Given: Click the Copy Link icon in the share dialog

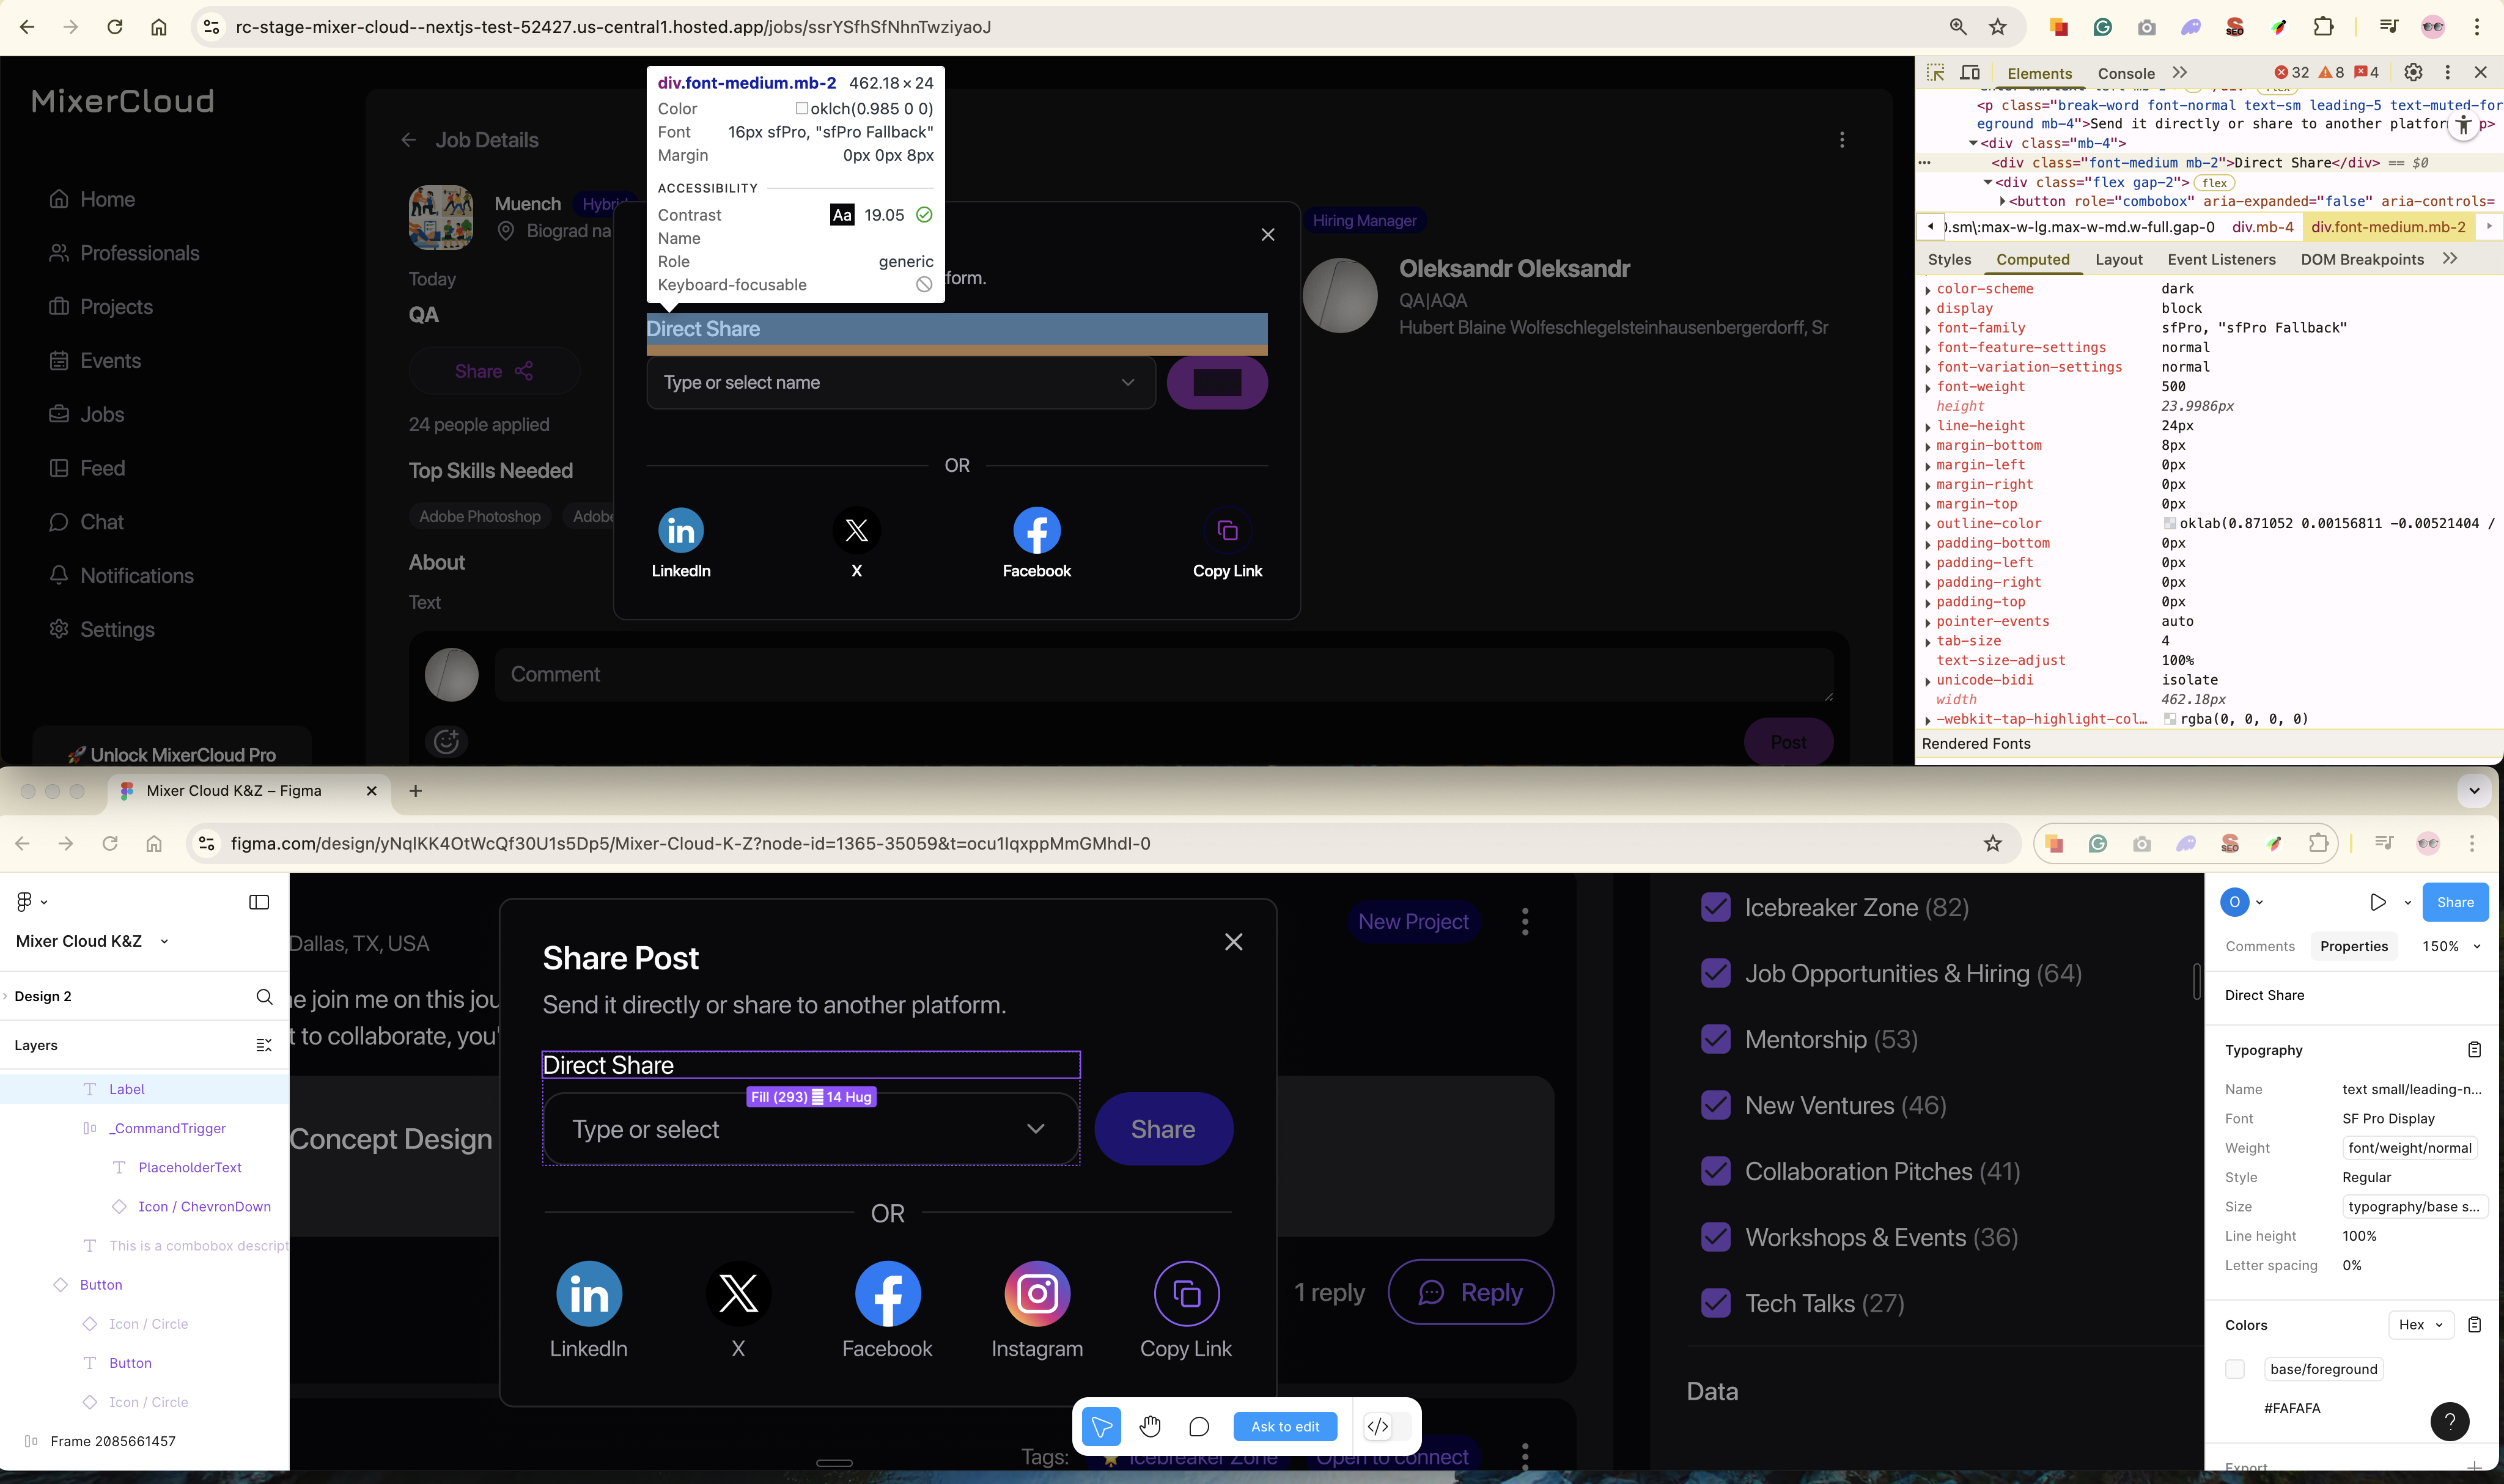Looking at the screenshot, I should coord(1227,531).
